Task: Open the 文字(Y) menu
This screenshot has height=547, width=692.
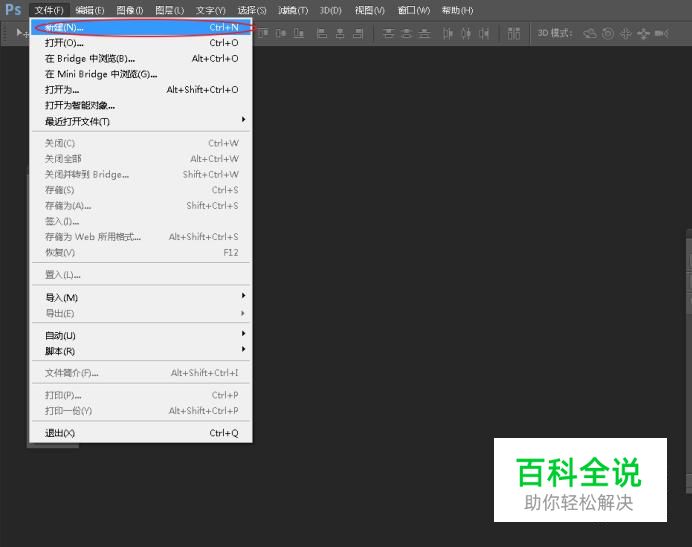Action: click(x=211, y=10)
